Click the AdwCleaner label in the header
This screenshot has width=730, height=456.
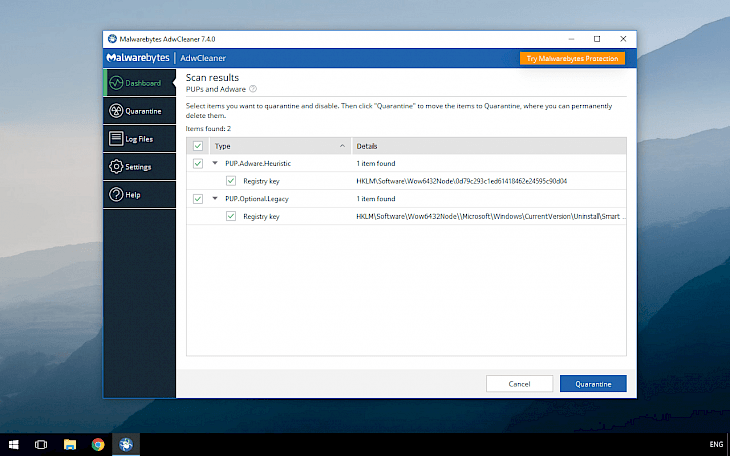[203, 58]
